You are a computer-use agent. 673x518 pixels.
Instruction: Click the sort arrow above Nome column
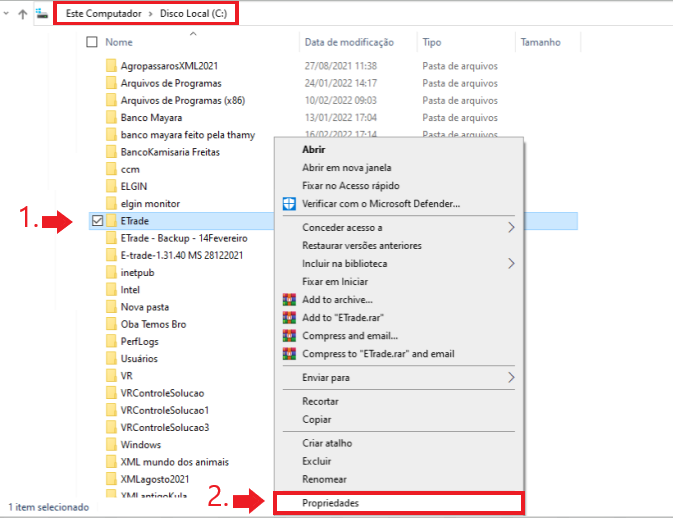click(193, 33)
